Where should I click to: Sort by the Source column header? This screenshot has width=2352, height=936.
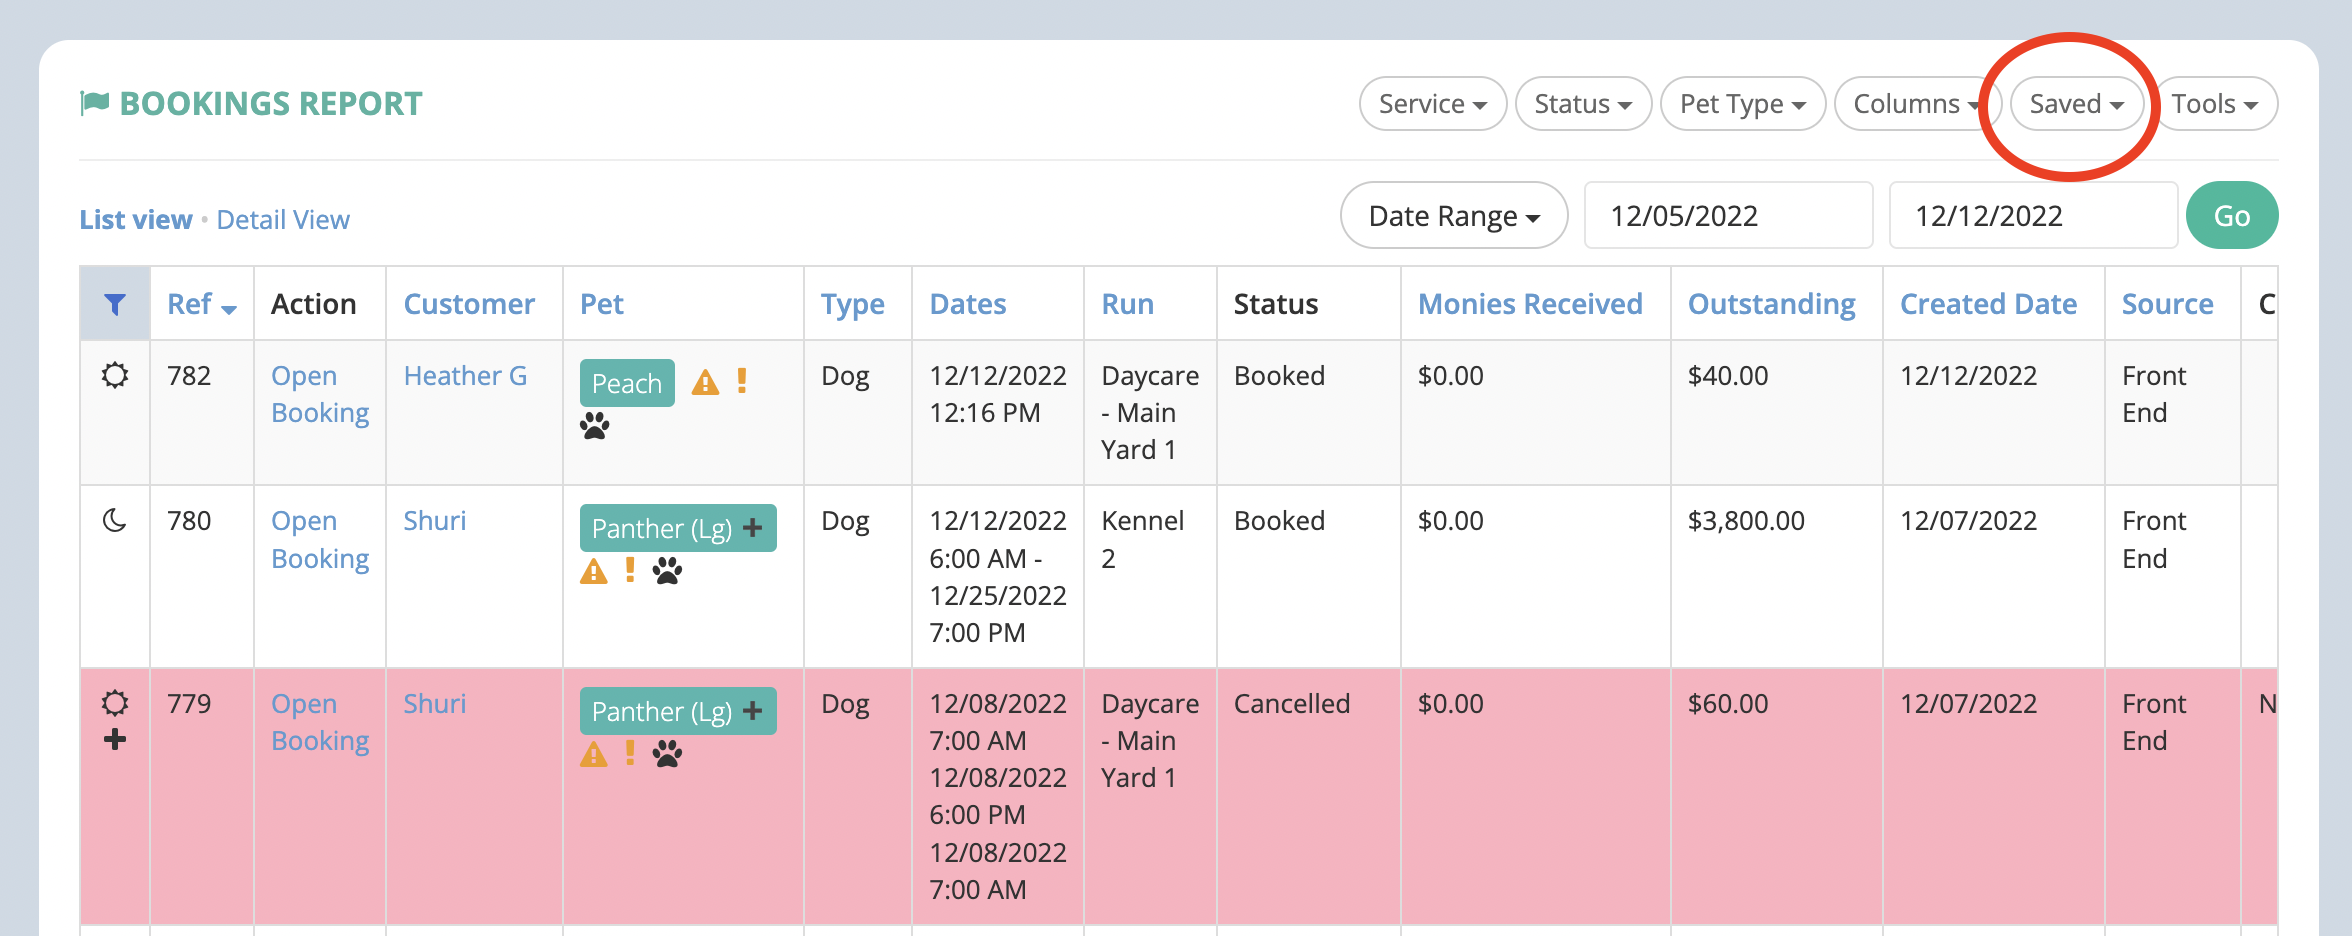2167,304
